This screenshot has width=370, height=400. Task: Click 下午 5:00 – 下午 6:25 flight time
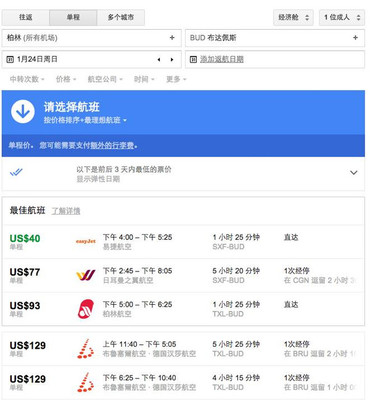tap(137, 305)
